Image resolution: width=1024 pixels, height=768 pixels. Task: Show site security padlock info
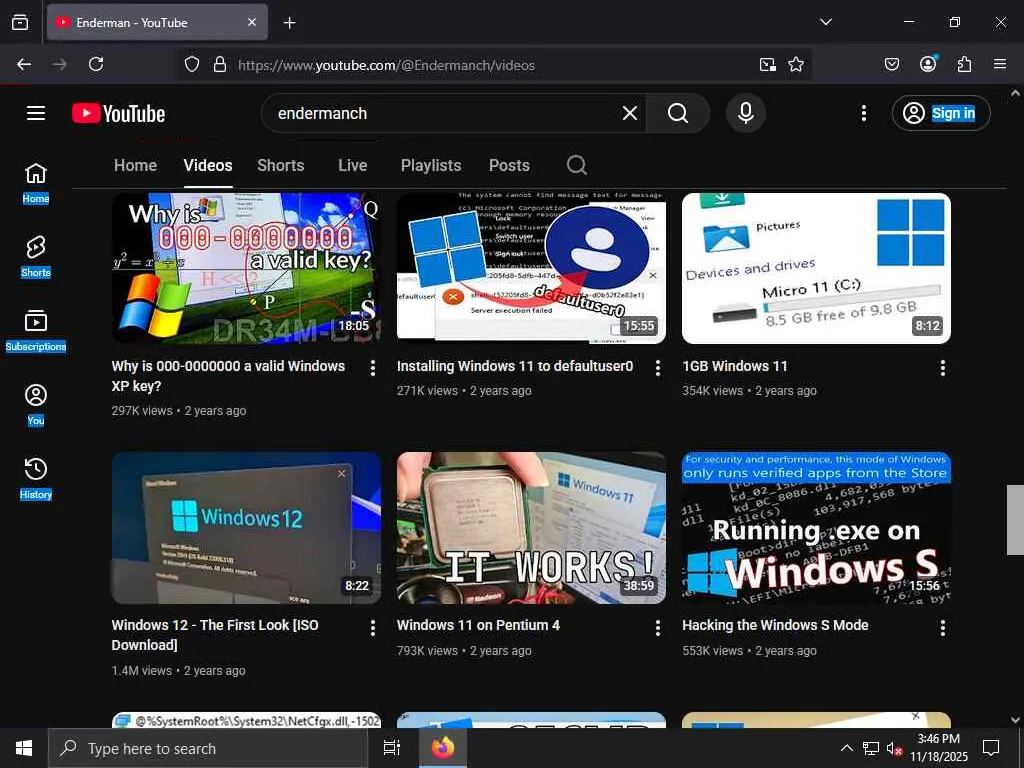click(220, 64)
